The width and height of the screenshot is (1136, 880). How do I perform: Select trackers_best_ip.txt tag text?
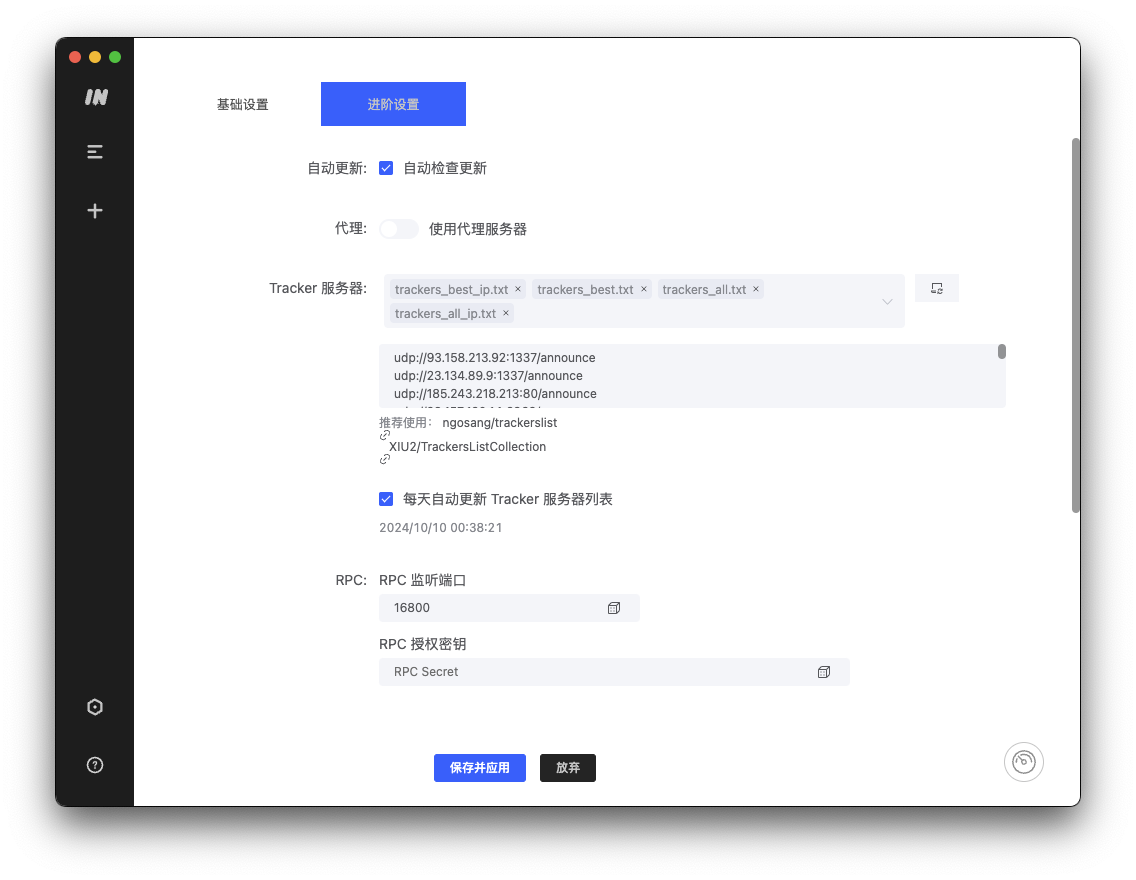pyautogui.click(x=451, y=290)
